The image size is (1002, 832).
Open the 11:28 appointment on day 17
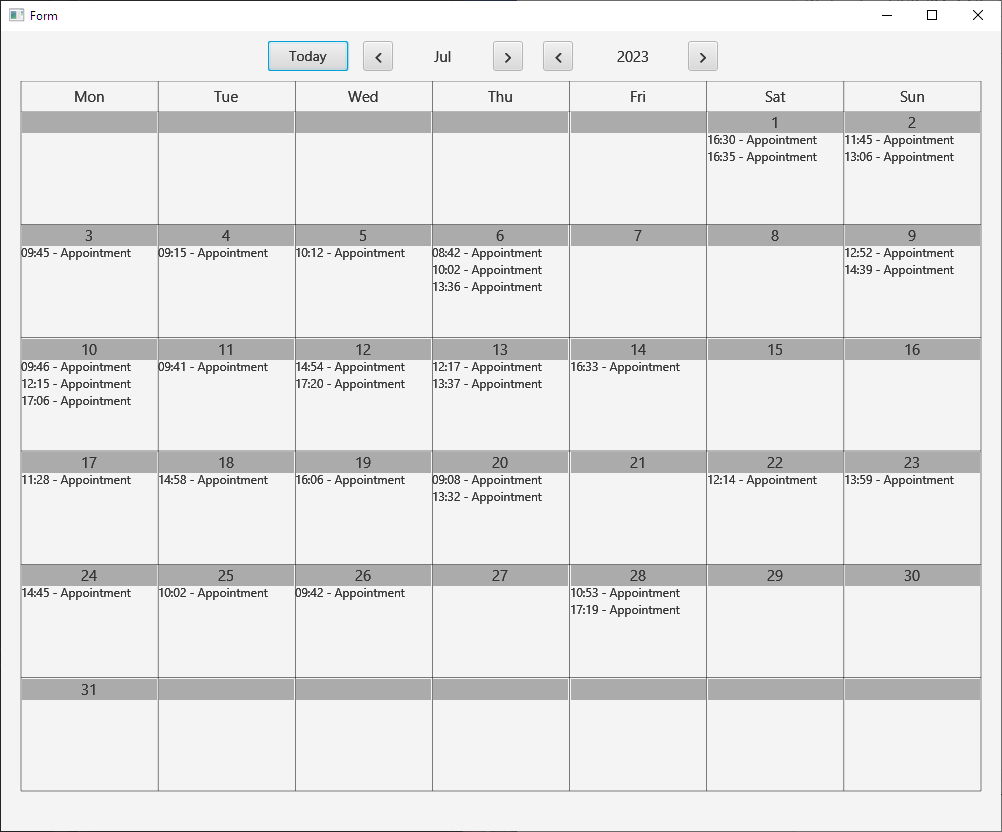pos(76,480)
